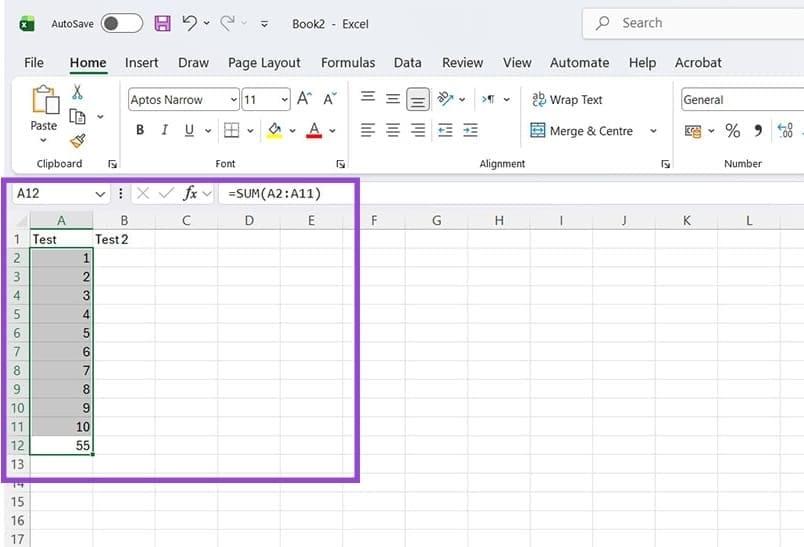Click the Wrap Text button

[x=567, y=99]
